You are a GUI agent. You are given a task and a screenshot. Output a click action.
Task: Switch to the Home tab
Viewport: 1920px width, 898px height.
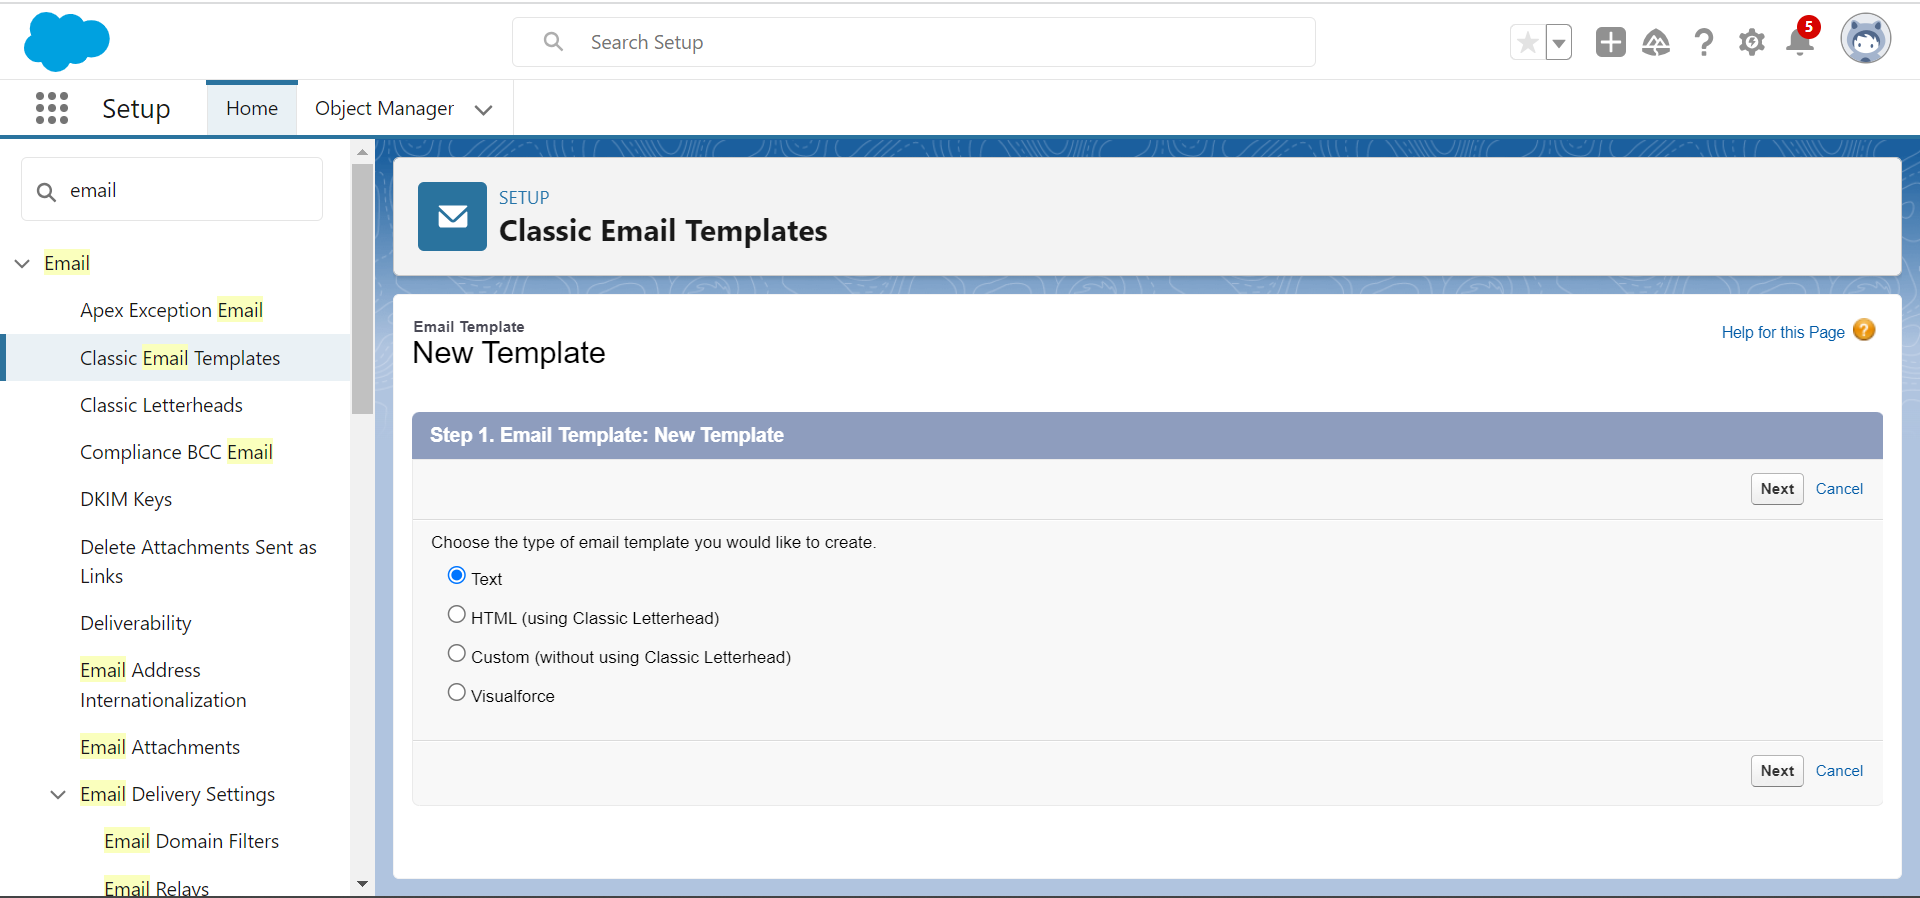tap(252, 108)
